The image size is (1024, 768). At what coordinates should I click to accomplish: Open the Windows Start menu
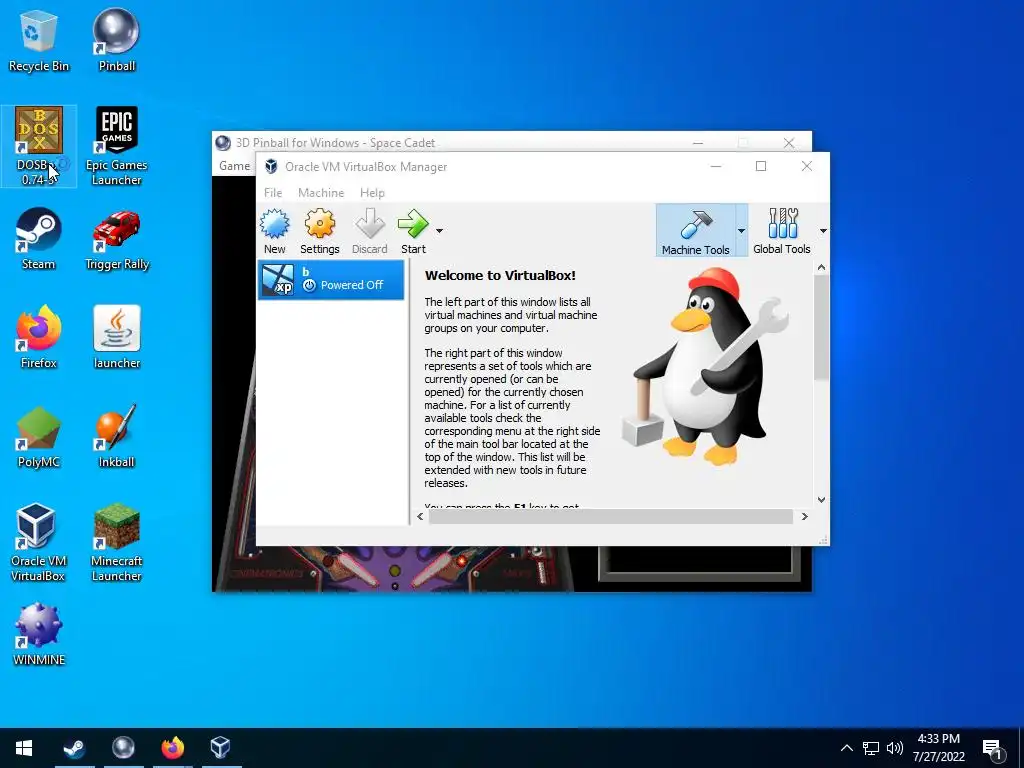point(24,748)
